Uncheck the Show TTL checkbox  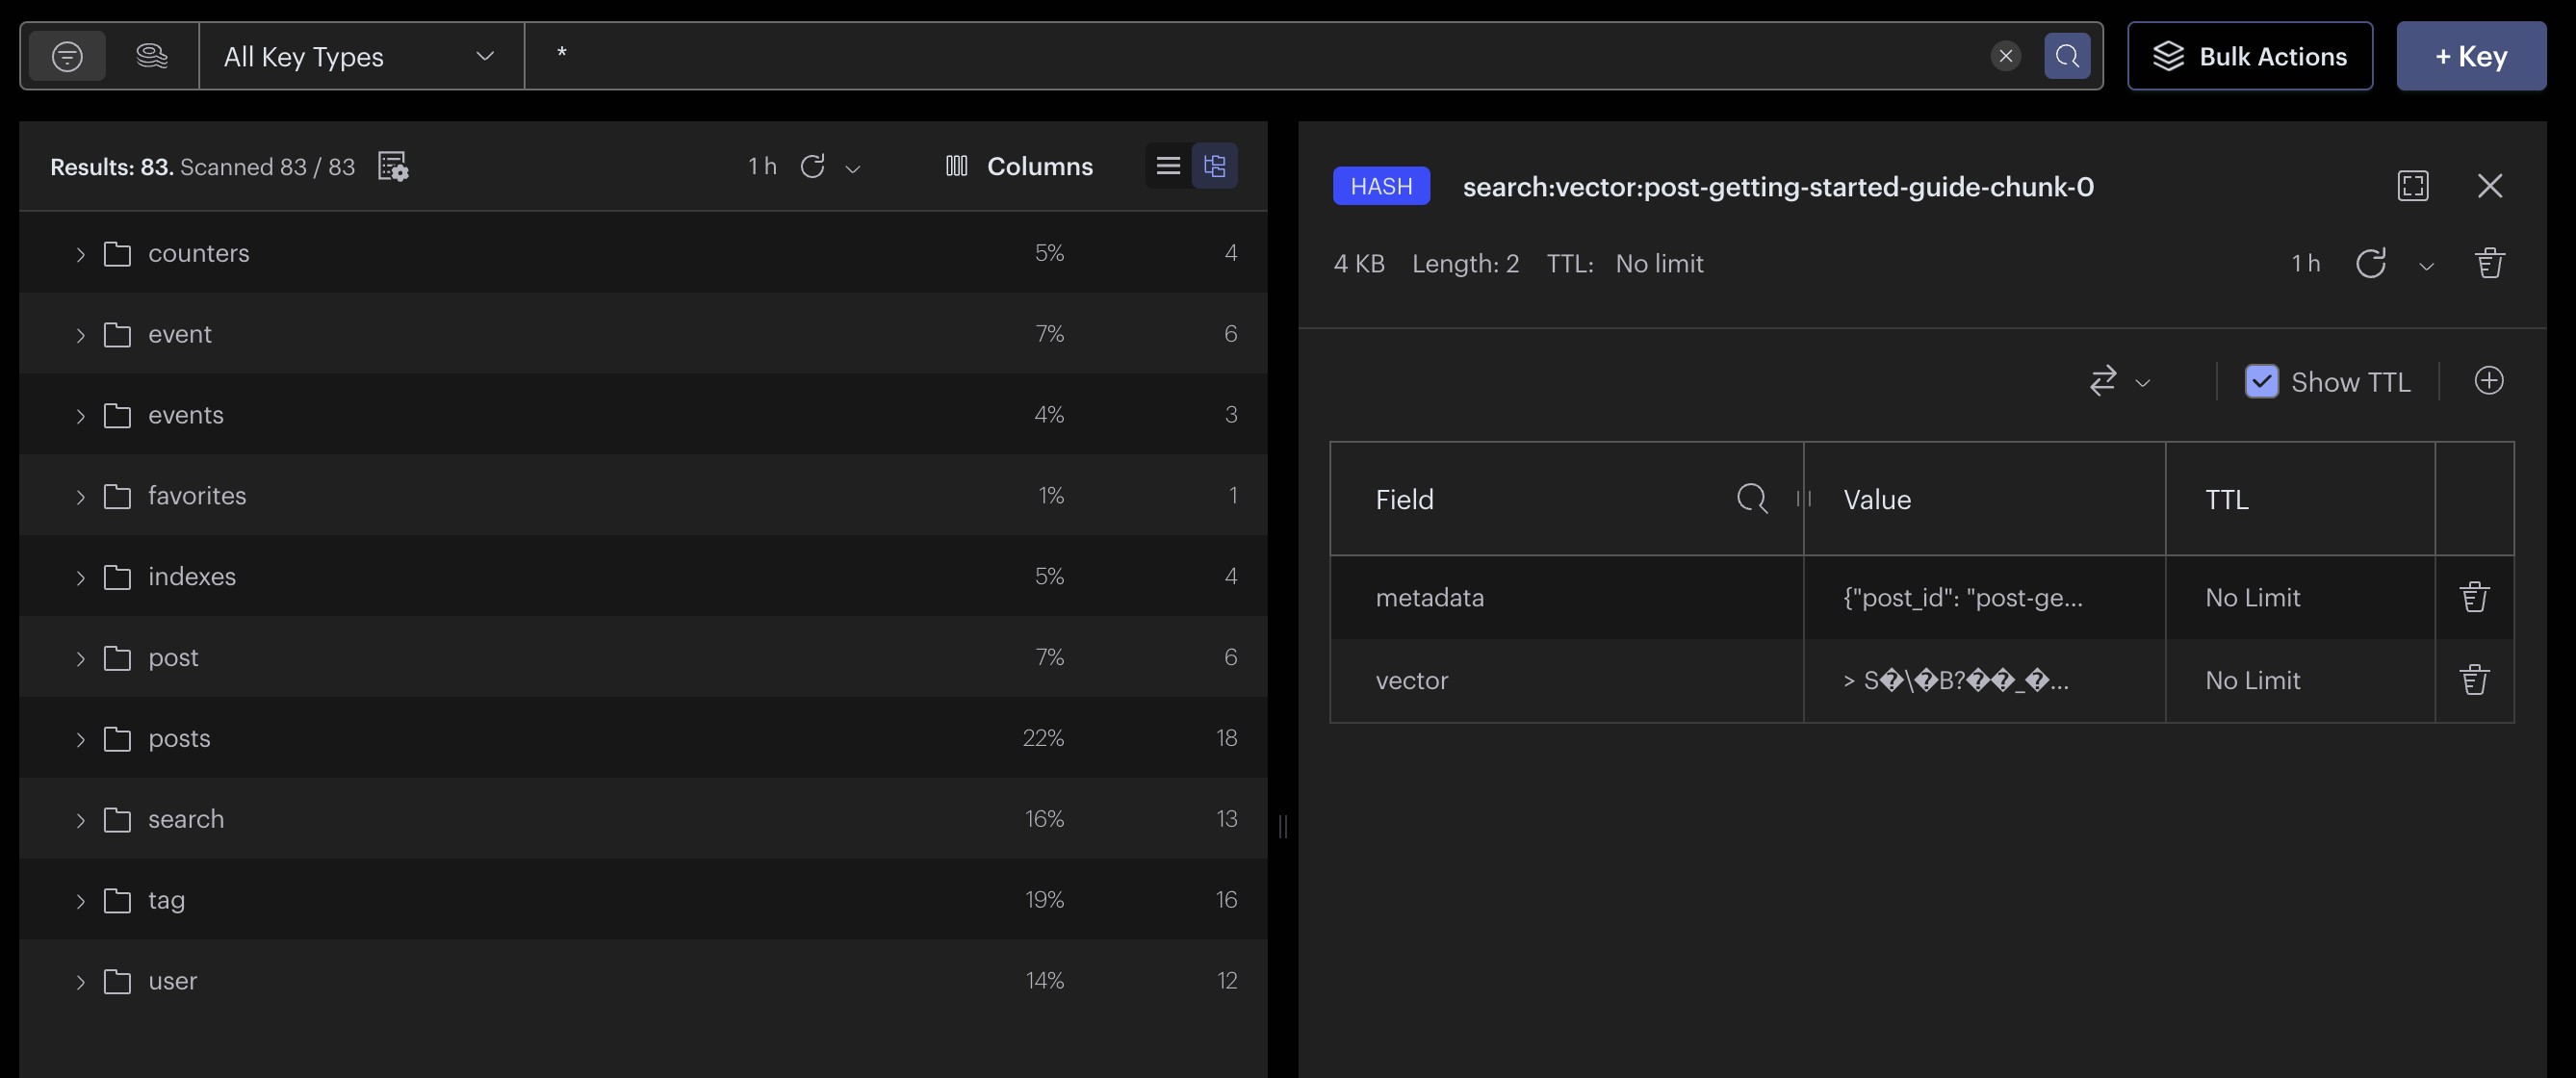point(2261,381)
